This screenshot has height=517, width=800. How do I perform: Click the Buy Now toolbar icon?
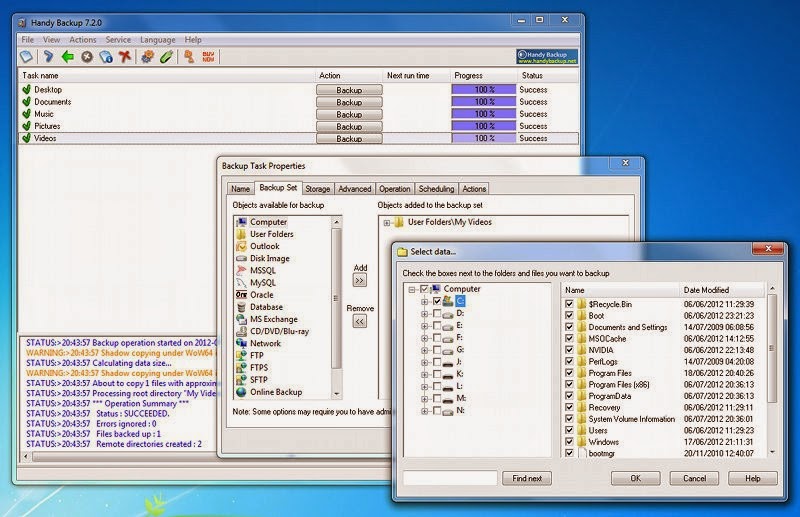pos(208,56)
